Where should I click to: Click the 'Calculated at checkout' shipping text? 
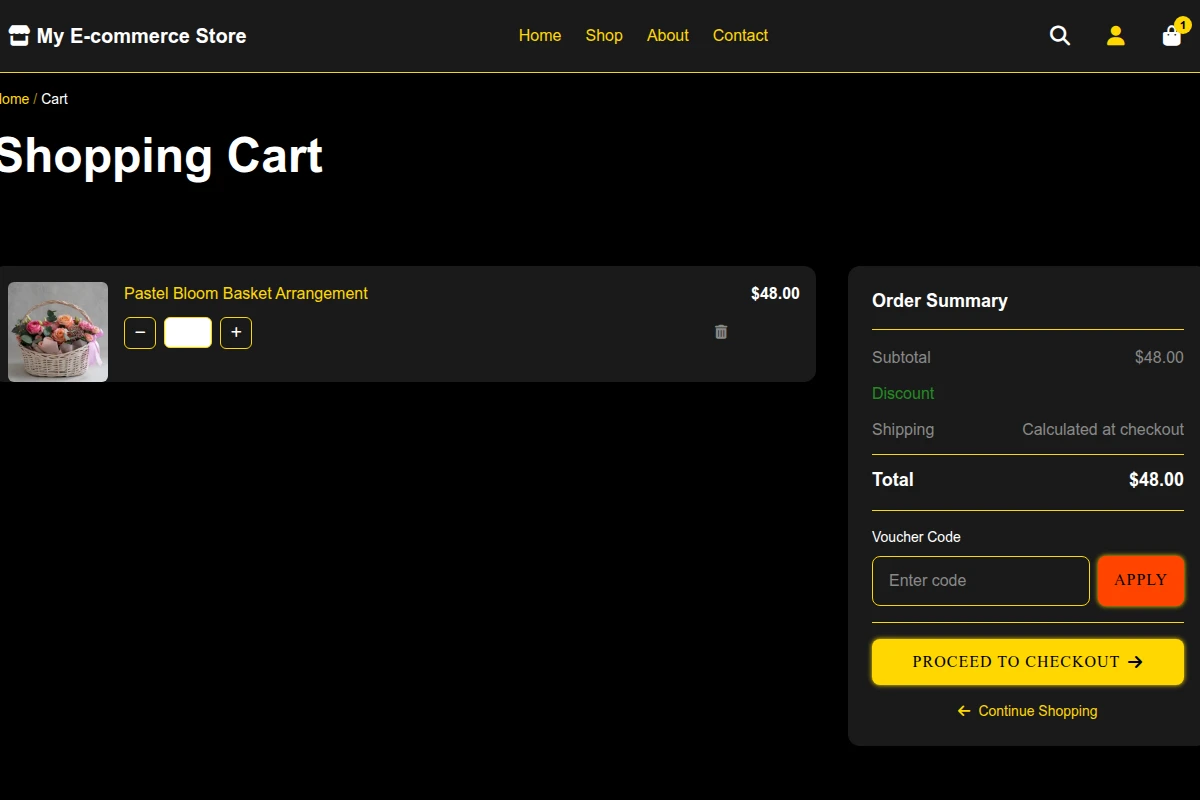click(1103, 429)
